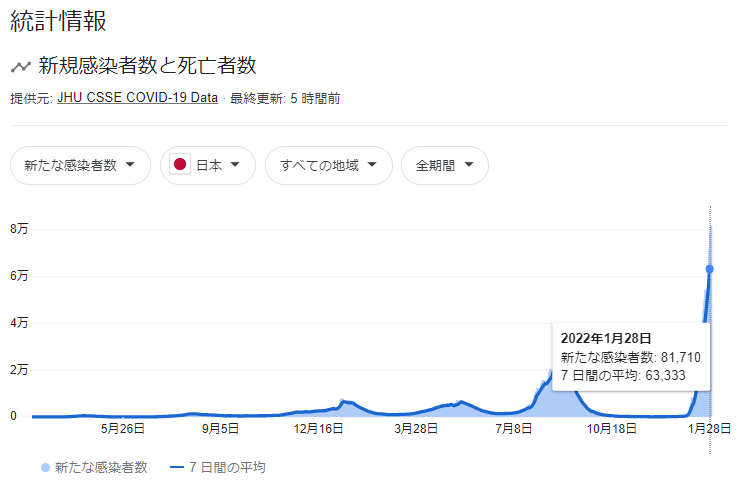Viewport: 750px width, 490px height.
Task: Open the 新たな感染者数 metric dropdown
Action: coord(80,165)
